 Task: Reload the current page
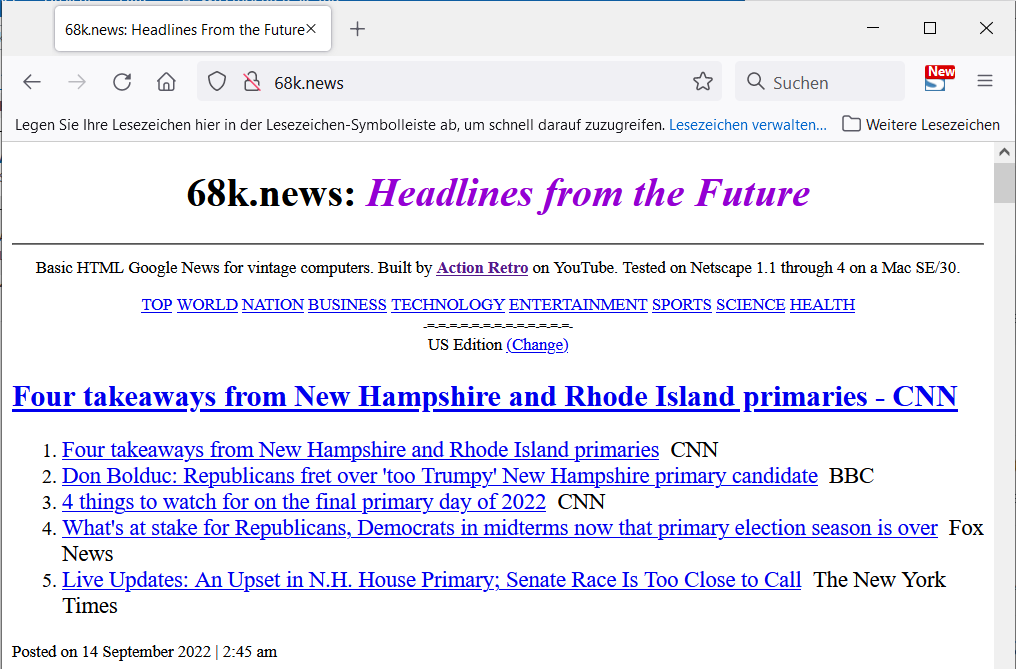pos(121,82)
